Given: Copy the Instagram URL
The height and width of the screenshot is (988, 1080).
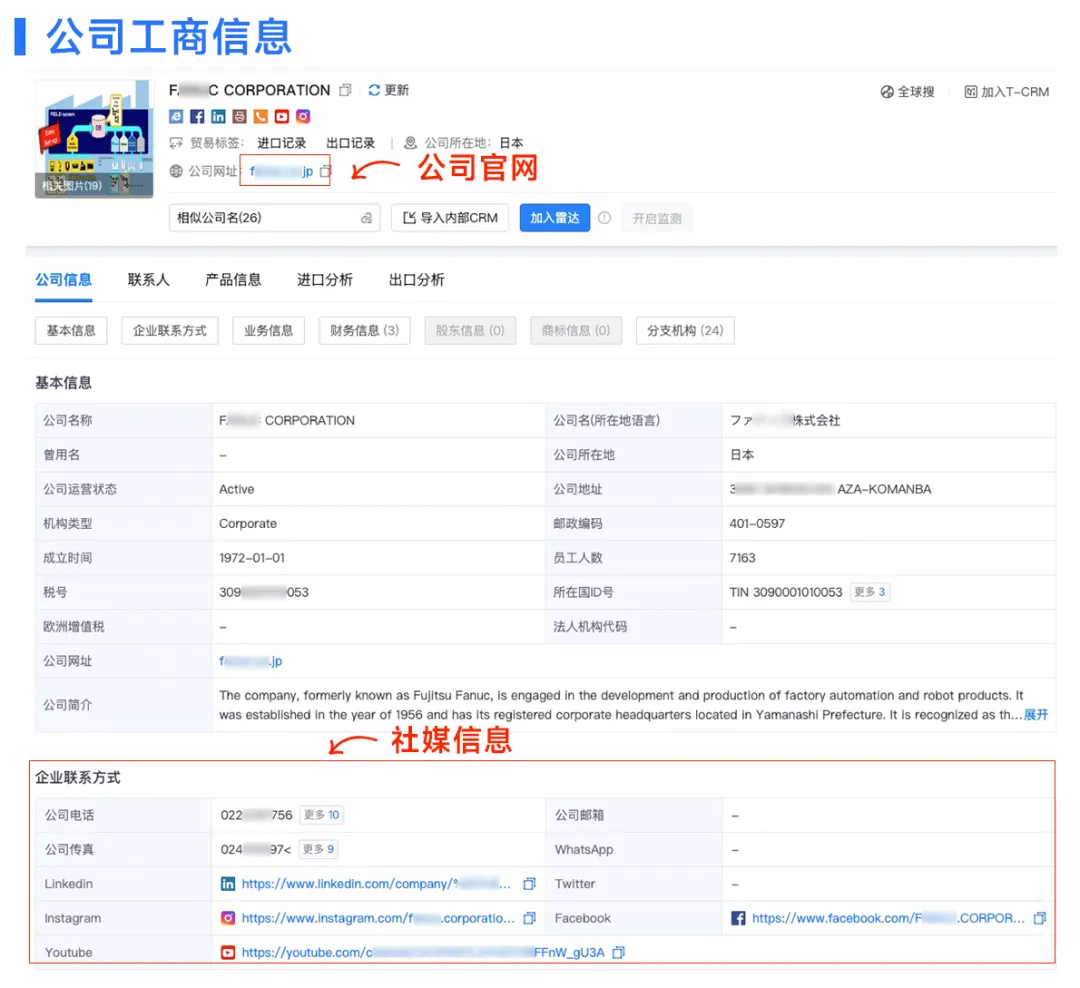Looking at the screenshot, I should [x=529, y=918].
